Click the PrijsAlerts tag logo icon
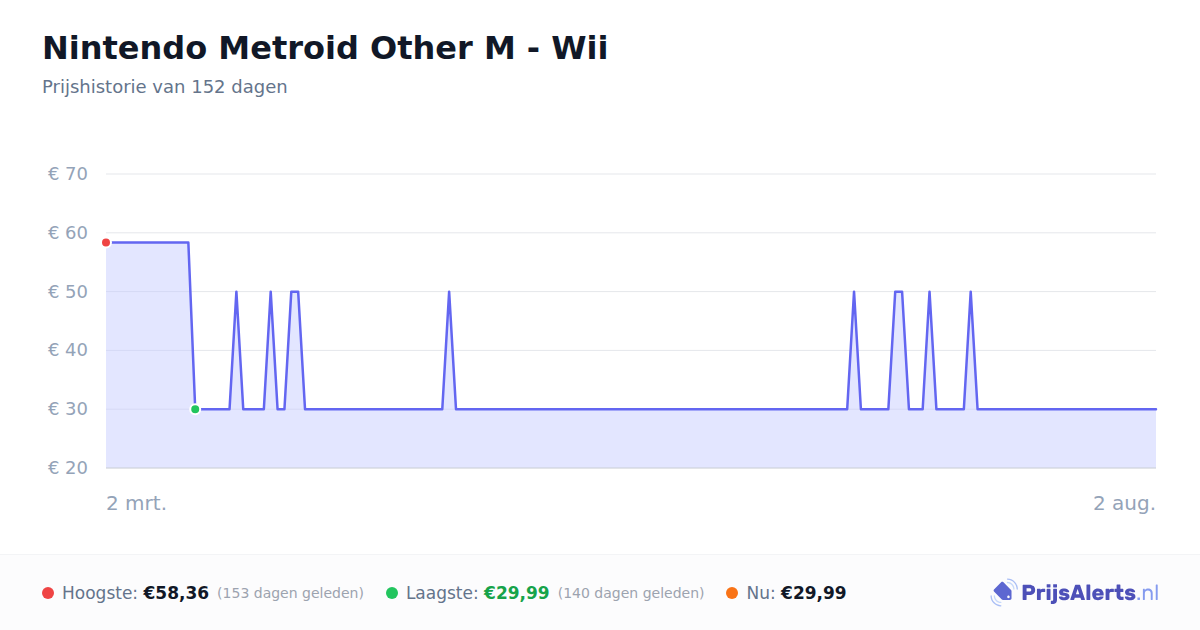Image resolution: width=1200 pixels, height=630 pixels. [x=1003, y=593]
